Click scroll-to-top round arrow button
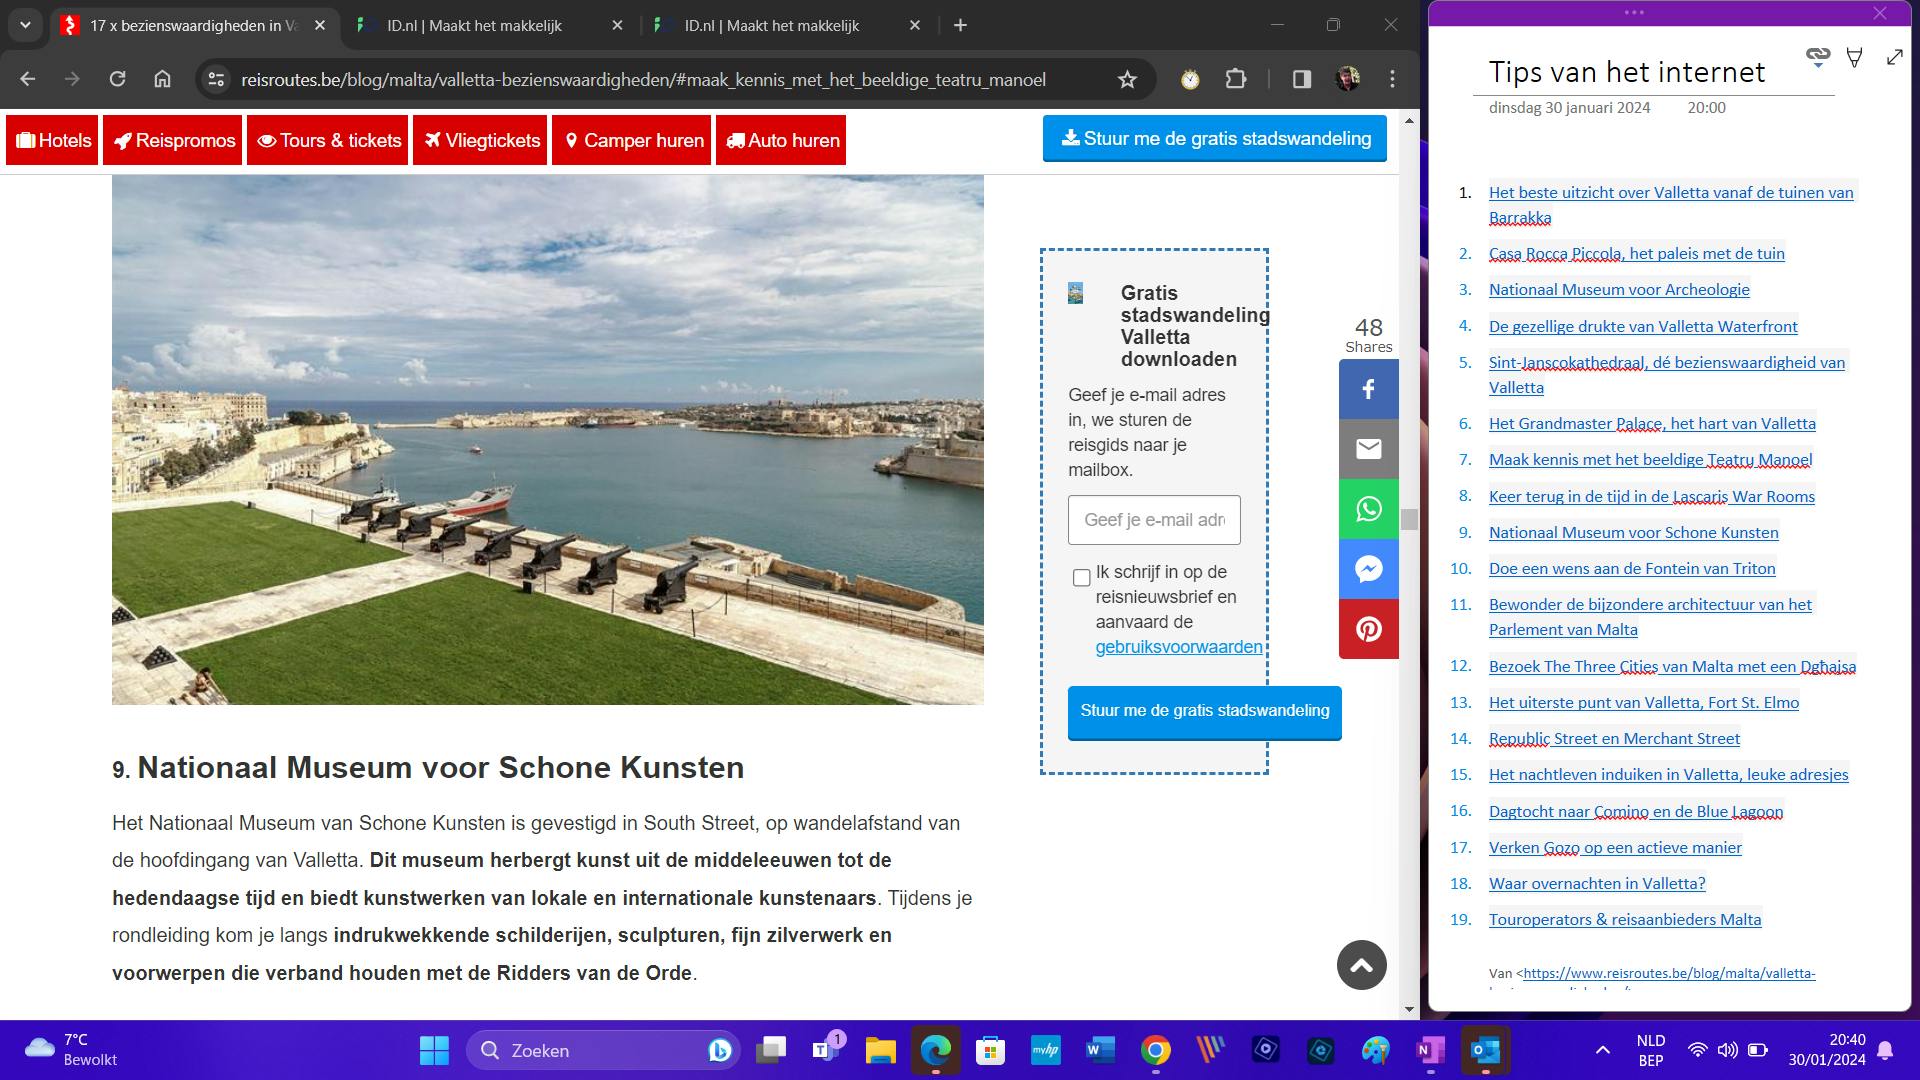Viewport: 1920px width, 1080px height. click(x=1361, y=965)
